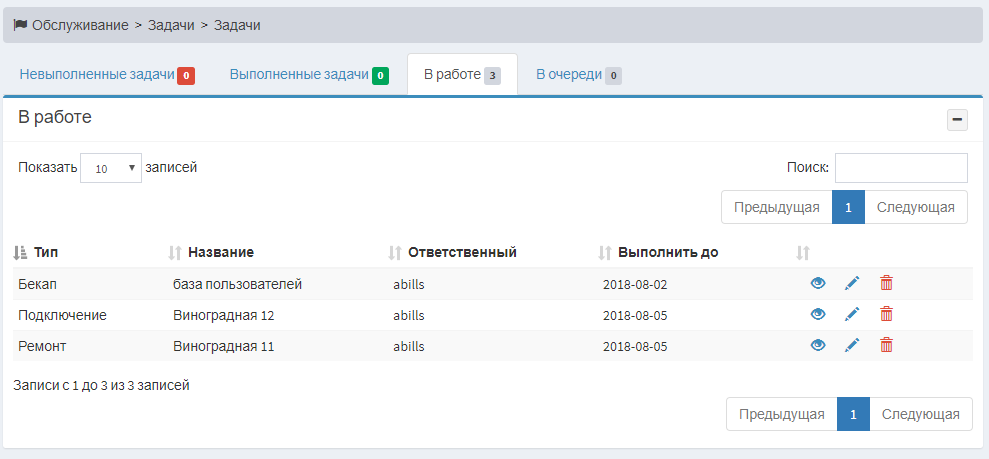The width and height of the screenshot is (989, 459).
Task: Delete the Ремонт task using trash icon
Action: 886,345
